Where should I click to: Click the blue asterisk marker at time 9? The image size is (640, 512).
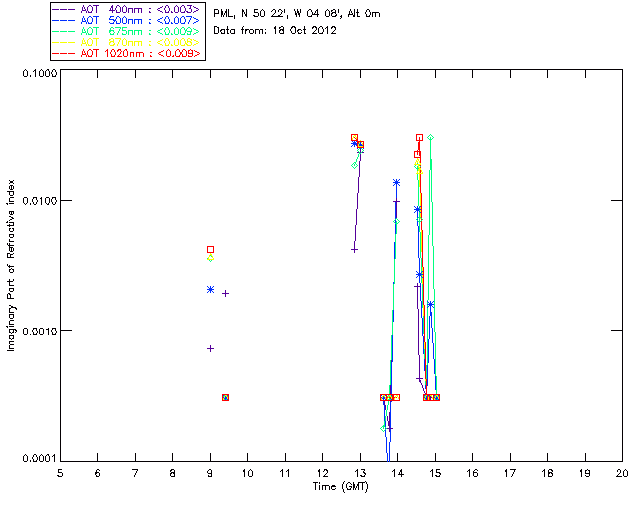210,289
